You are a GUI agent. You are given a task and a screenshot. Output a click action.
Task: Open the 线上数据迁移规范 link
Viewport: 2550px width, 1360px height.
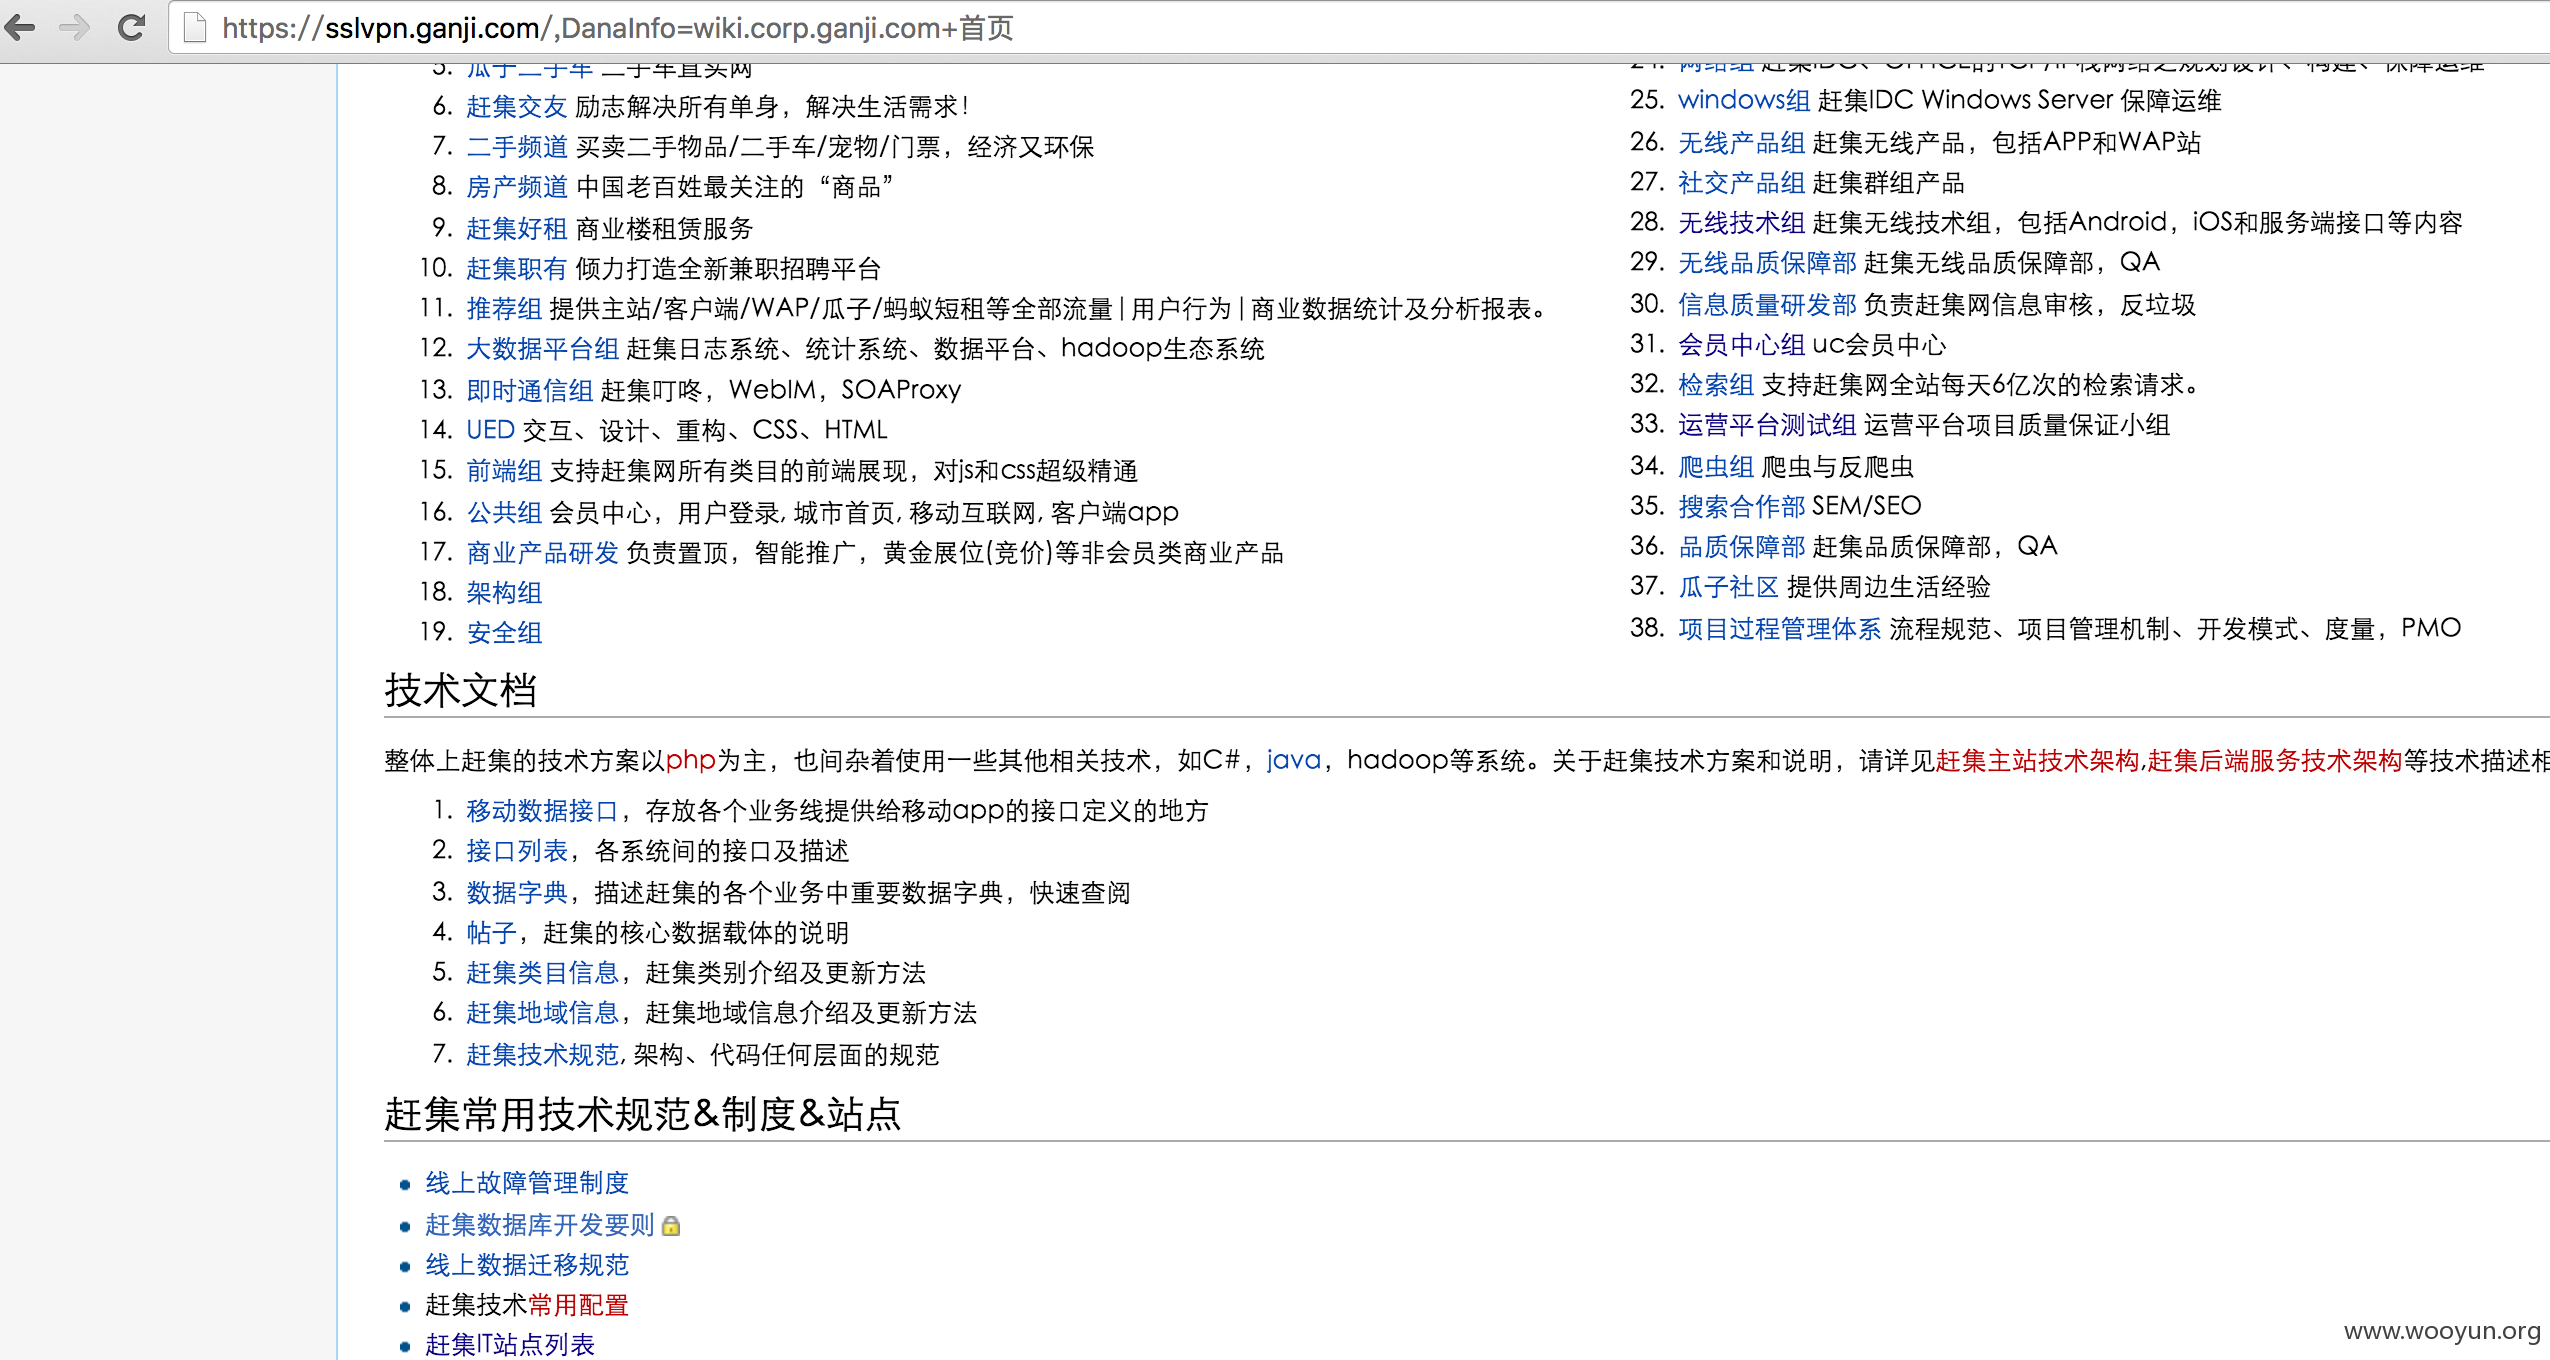pos(527,1265)
